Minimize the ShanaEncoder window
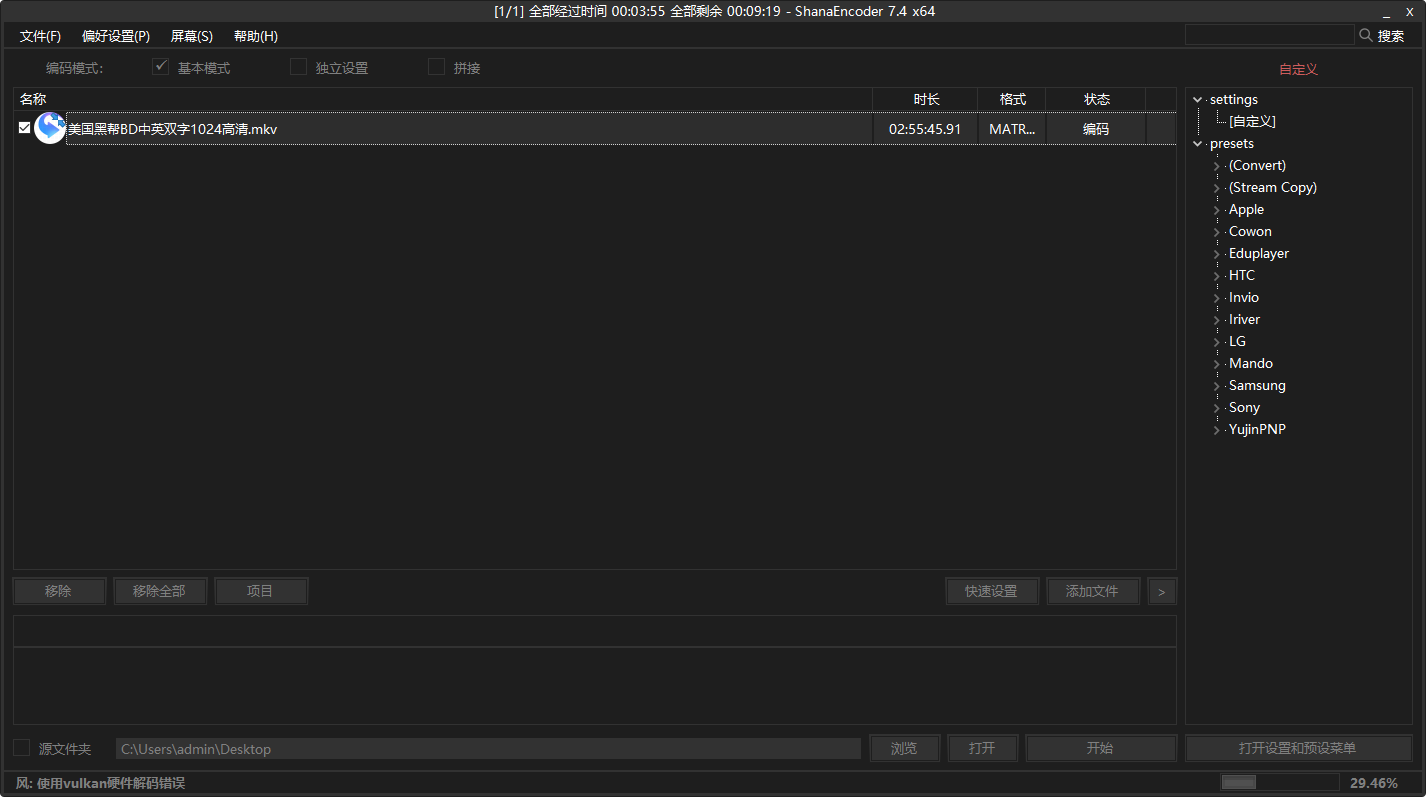Screen dimensions: 1426x797 [x=1385, y=12]
